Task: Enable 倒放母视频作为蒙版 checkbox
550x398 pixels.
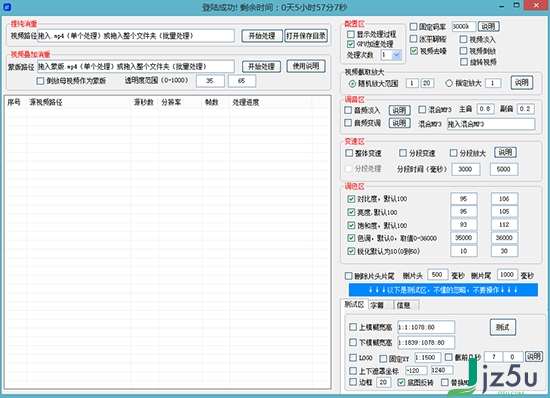Action: point(40,81)
